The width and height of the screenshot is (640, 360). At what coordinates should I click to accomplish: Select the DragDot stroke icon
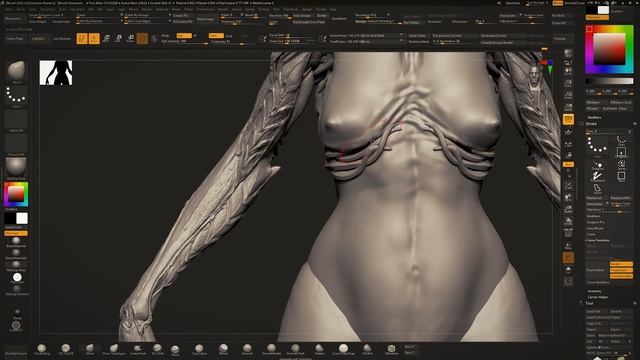pyautogui.click(x=598, y=165)
